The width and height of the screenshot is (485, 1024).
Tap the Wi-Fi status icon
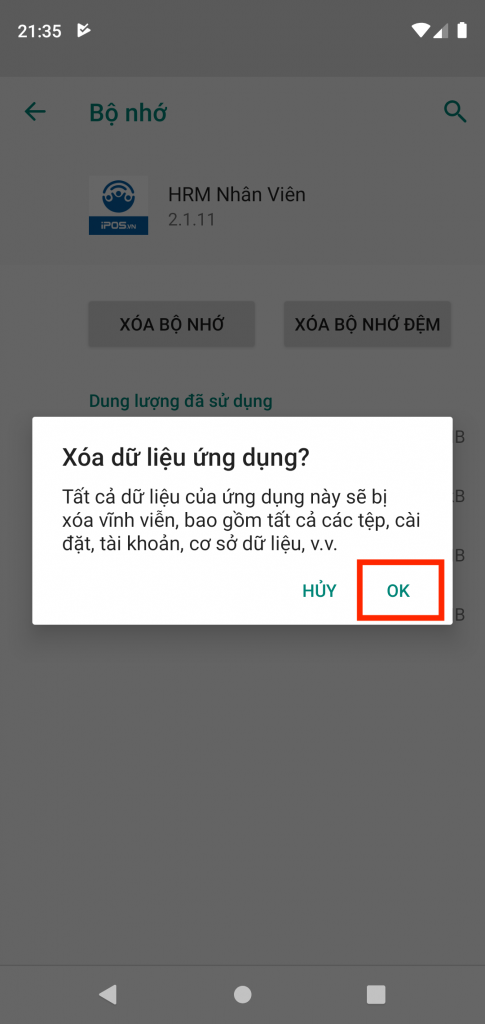(x=421, y=30)
